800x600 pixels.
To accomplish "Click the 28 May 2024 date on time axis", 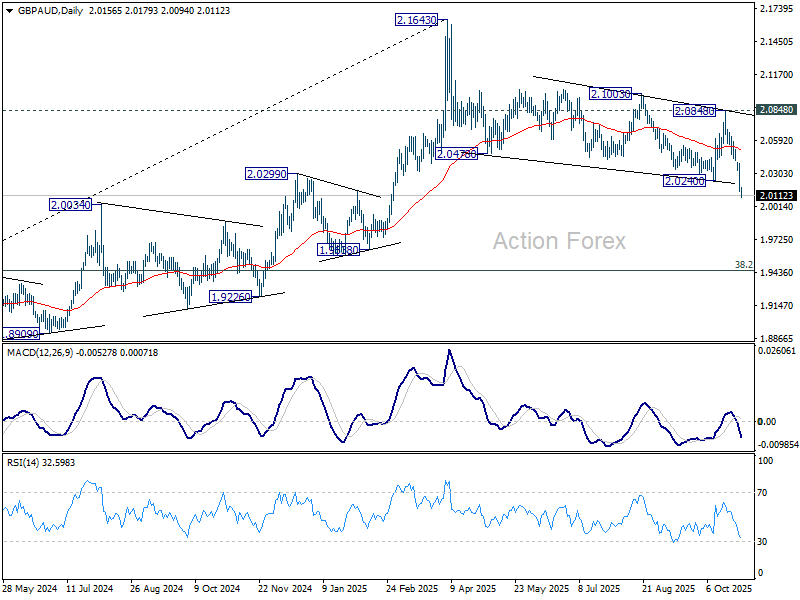I will pyautogui.click(x=30, y=589).
